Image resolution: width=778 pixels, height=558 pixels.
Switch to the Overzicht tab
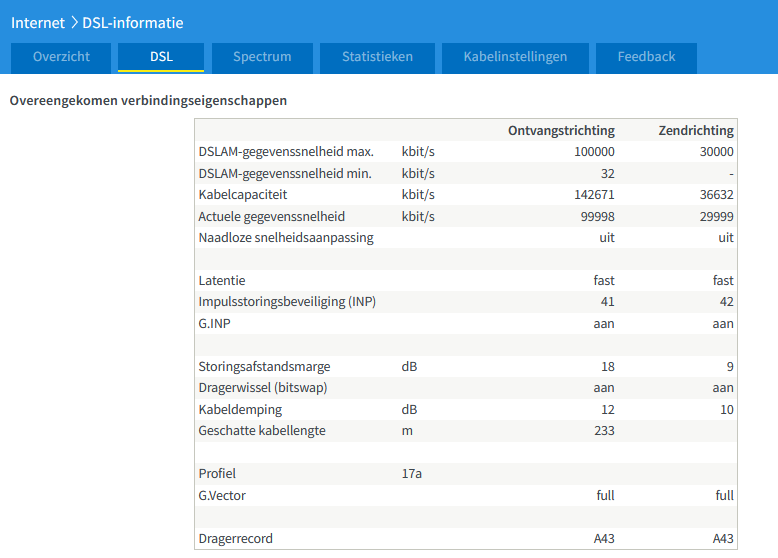point(61,57)
